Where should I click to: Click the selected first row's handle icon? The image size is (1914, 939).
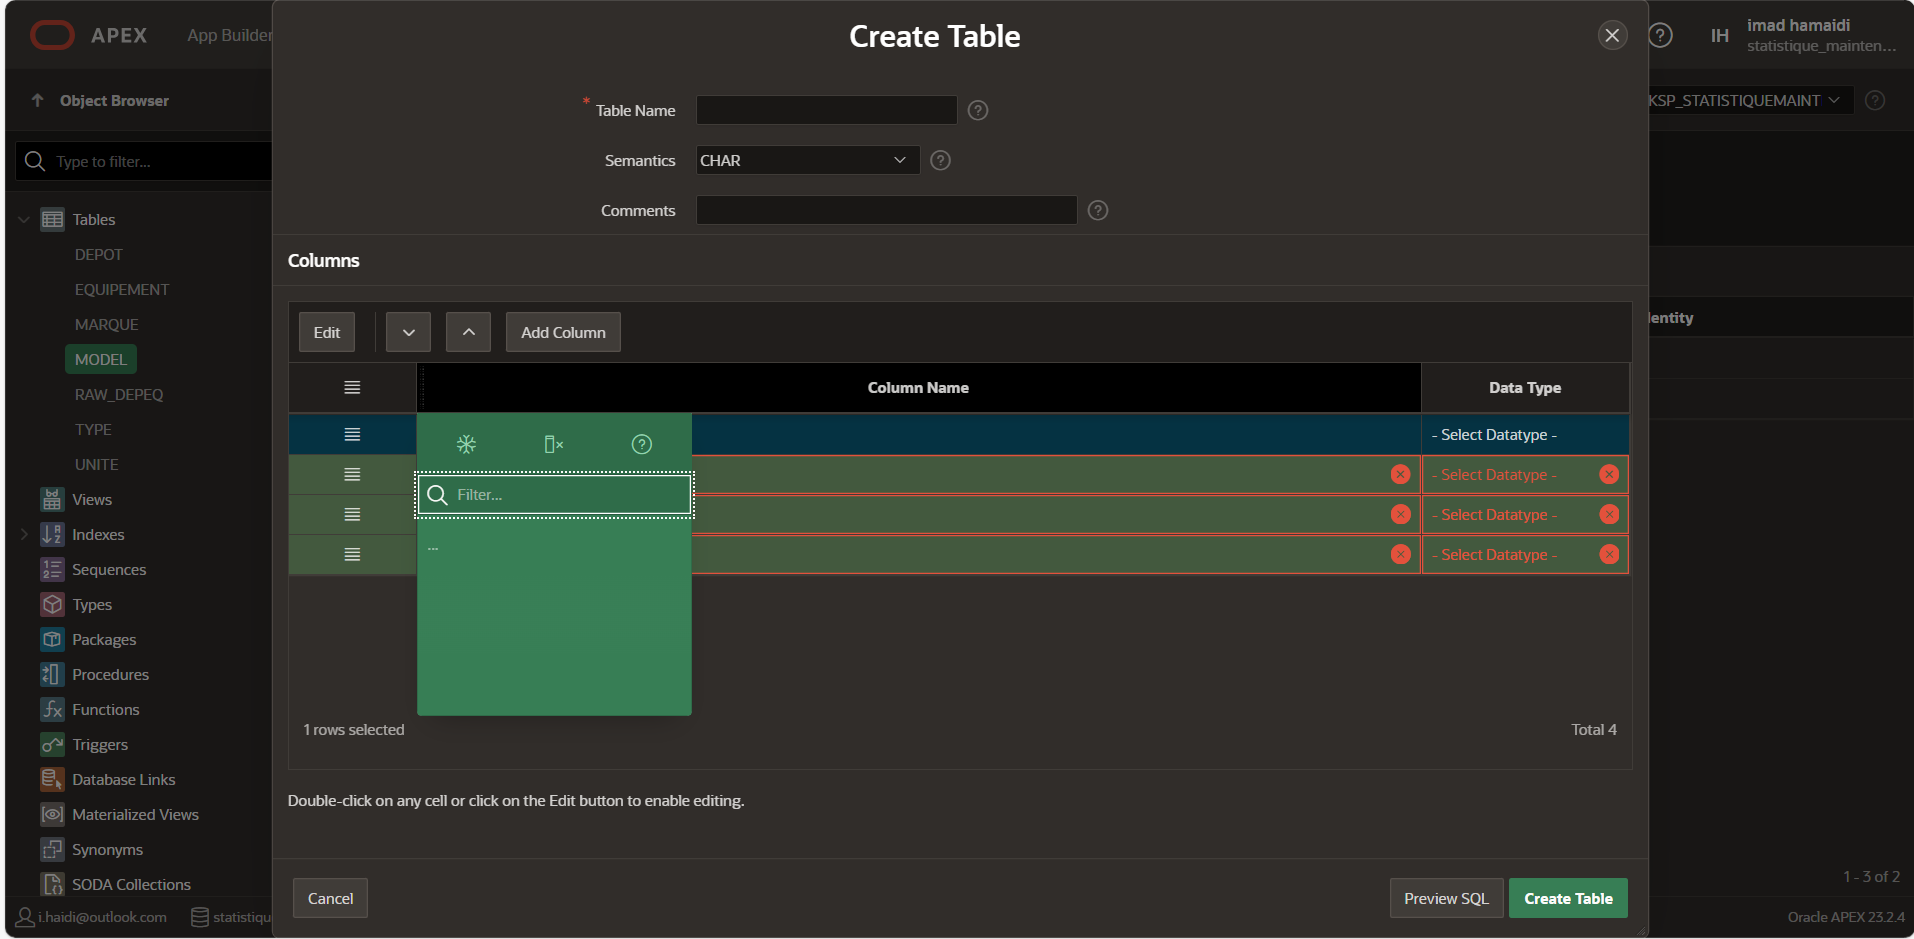click(352, 435)
